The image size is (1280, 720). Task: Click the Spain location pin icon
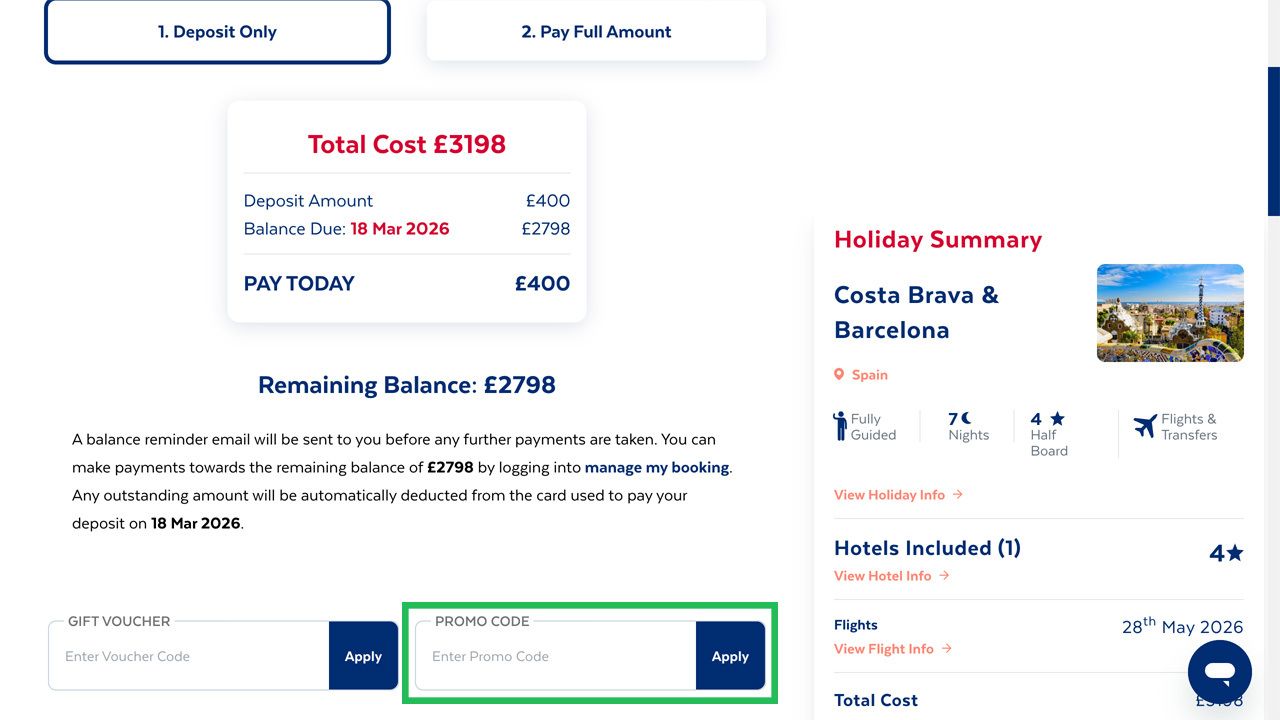[840, 374]
